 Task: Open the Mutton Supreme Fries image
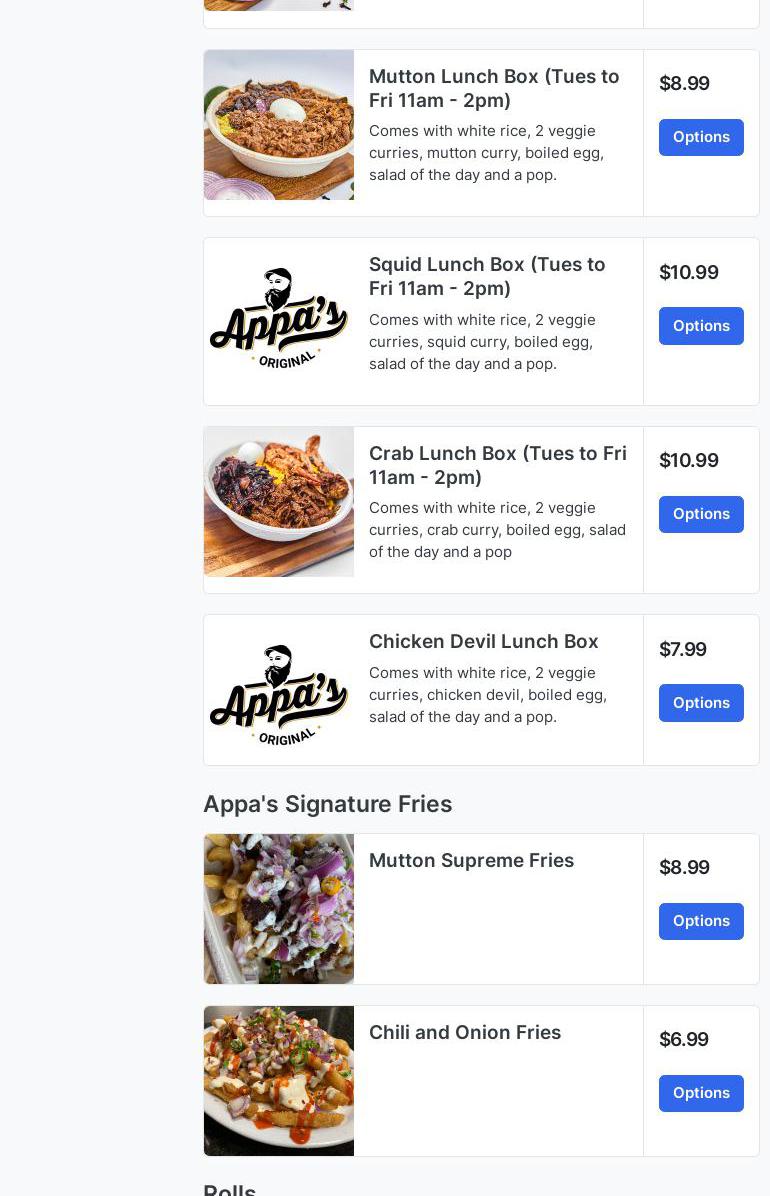(279, 909)
